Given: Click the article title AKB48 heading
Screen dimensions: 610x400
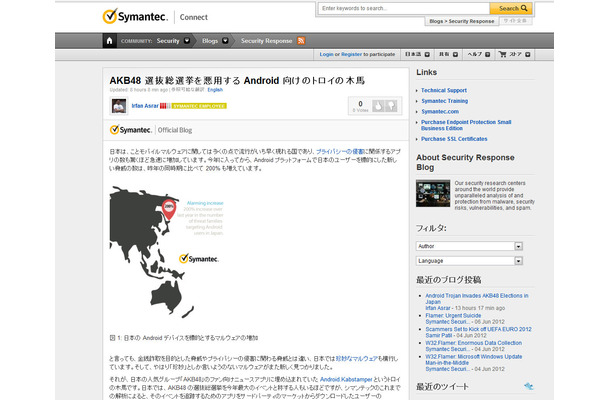Looking at the screenshot, I should 237,81.
